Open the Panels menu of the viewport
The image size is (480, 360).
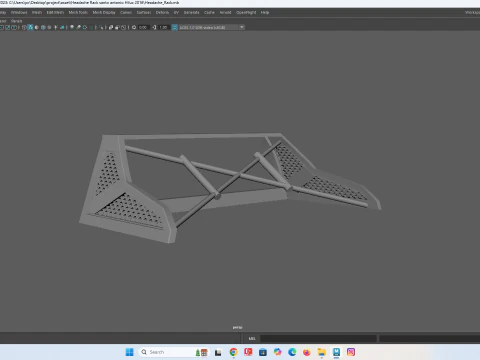16,21
